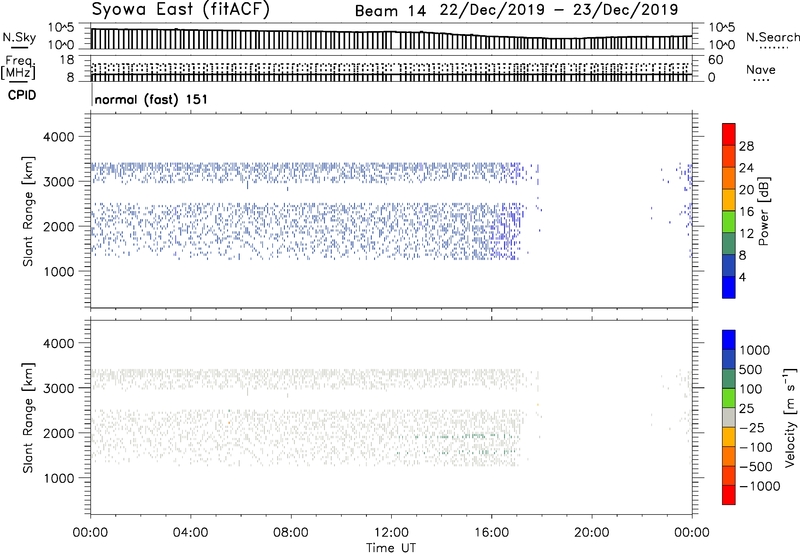
Task: Click the 'N.Sky' legend label
Action: pos(19,37)
